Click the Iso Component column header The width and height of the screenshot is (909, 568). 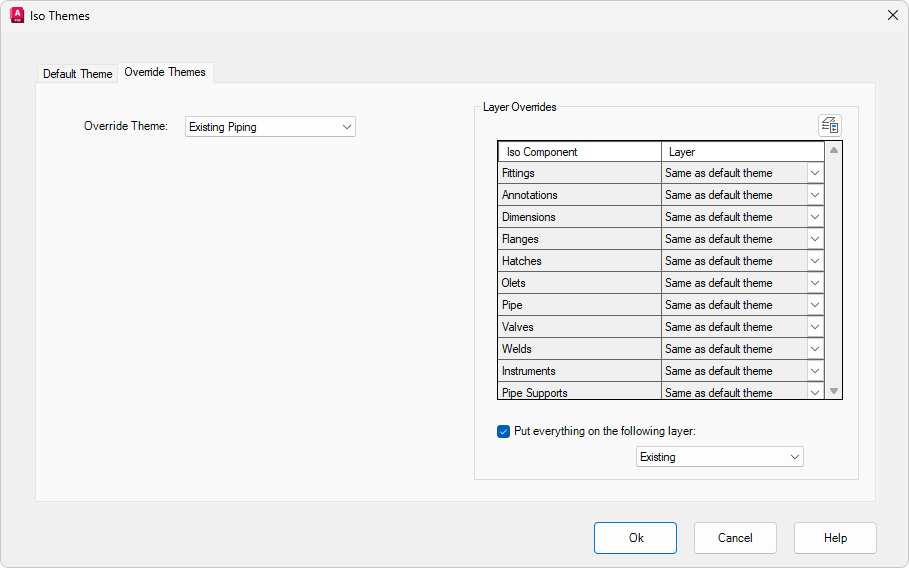click(579, 152)
